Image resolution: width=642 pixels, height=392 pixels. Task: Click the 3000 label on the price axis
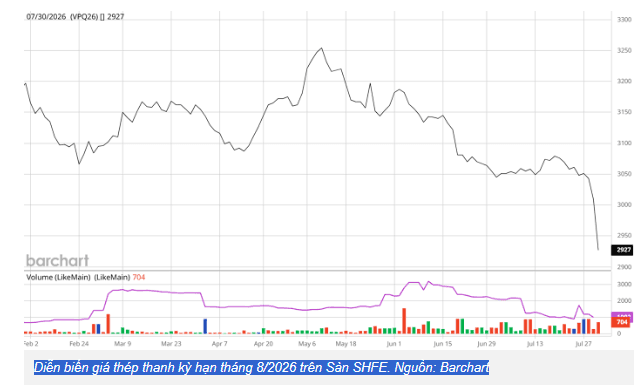coord(624,204)
